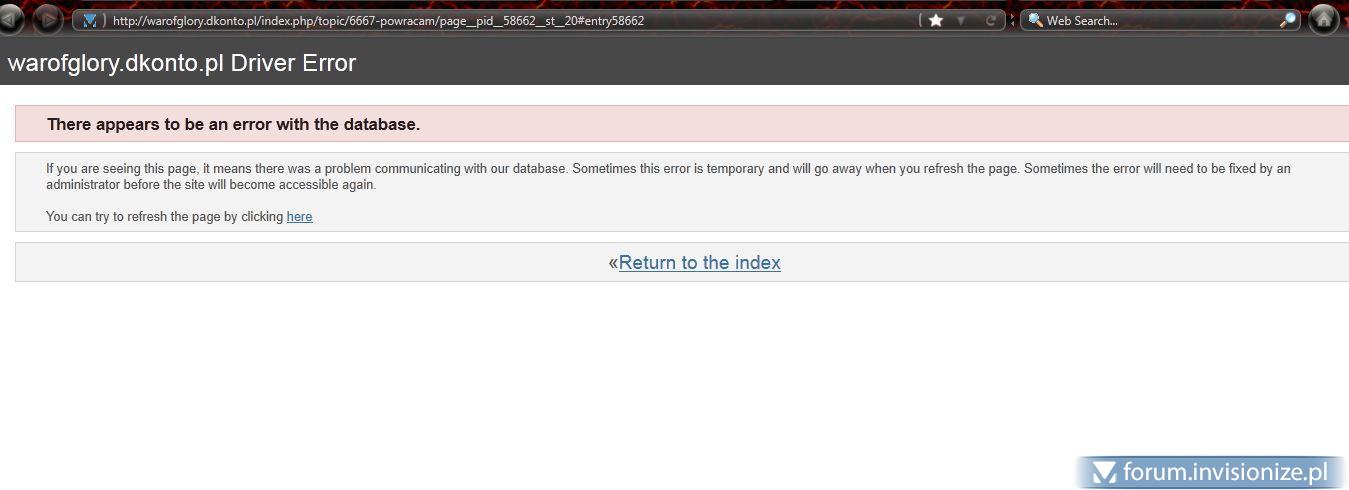Open the home page via house icon

coord(1323,19)
